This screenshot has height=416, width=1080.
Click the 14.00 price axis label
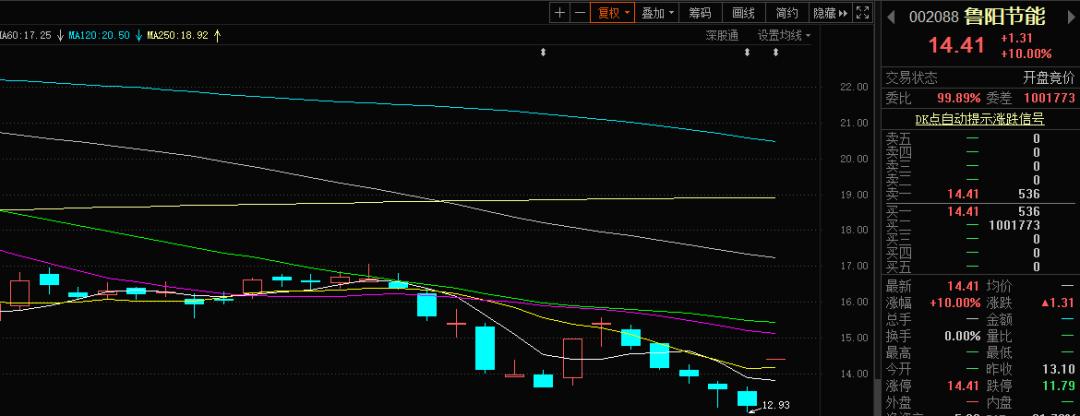[854, 374]
